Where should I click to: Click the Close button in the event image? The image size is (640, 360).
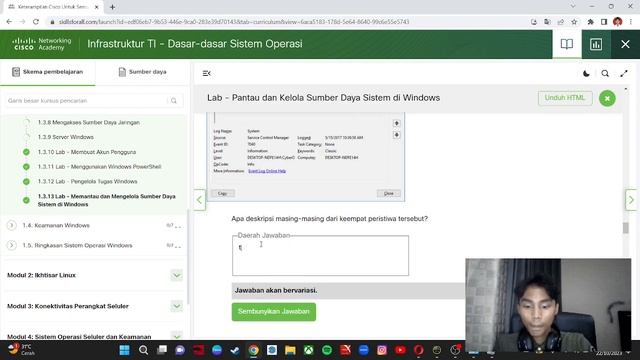389,193
